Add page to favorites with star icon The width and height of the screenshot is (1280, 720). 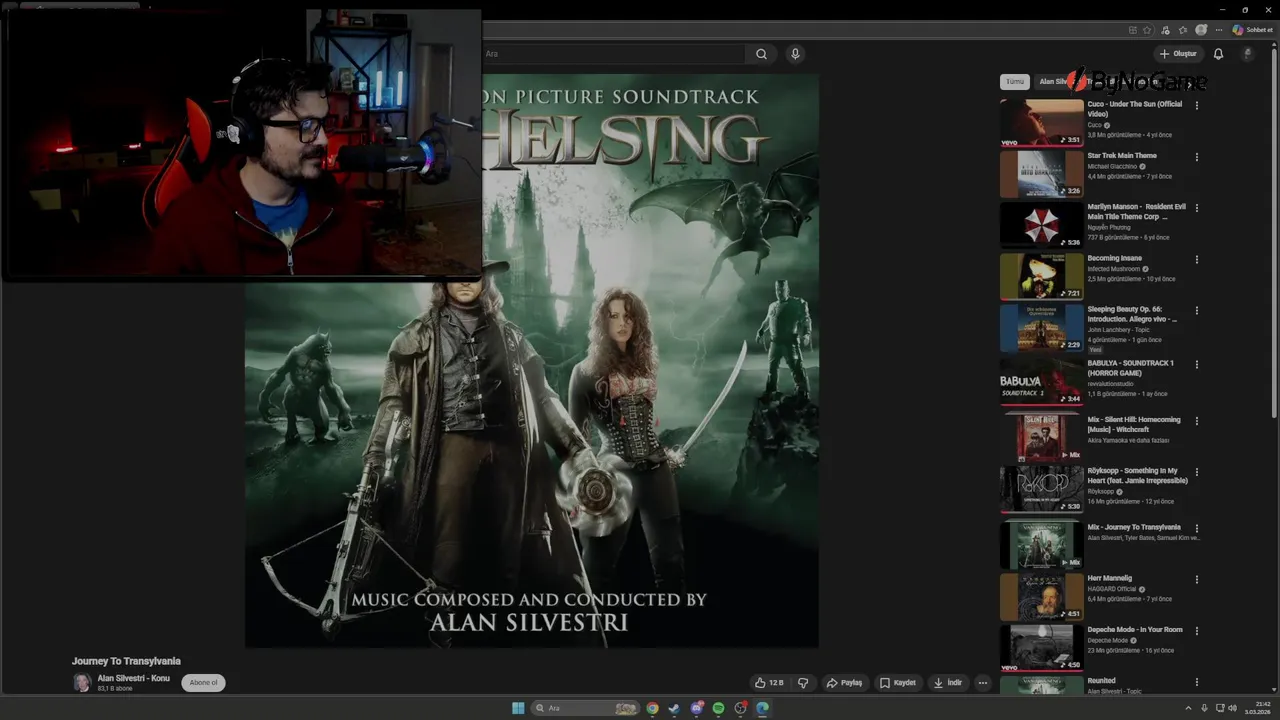1147,30
